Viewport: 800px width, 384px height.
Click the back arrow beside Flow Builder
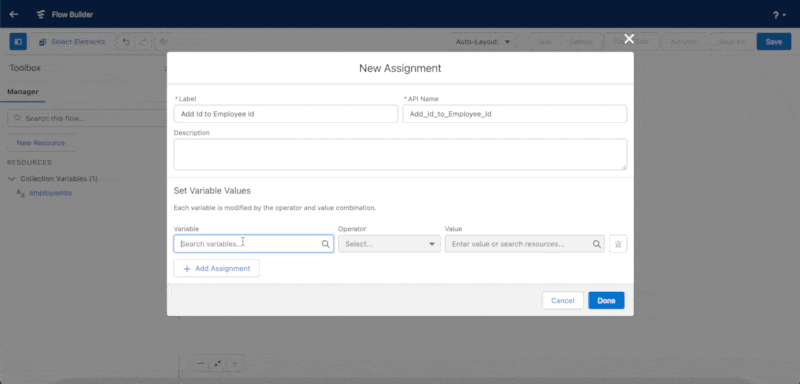coord(14,14)
